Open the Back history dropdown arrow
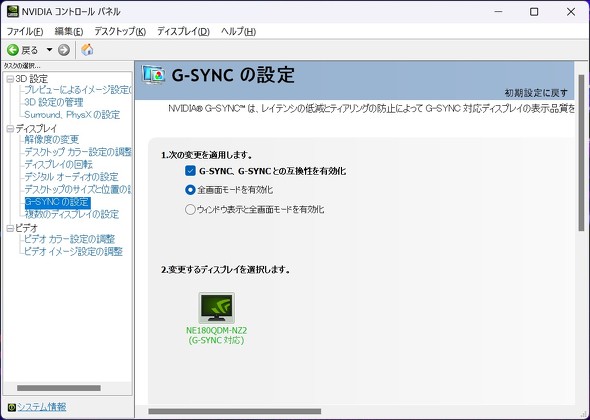This screenshot has height=420, width=590. (49, 50)
